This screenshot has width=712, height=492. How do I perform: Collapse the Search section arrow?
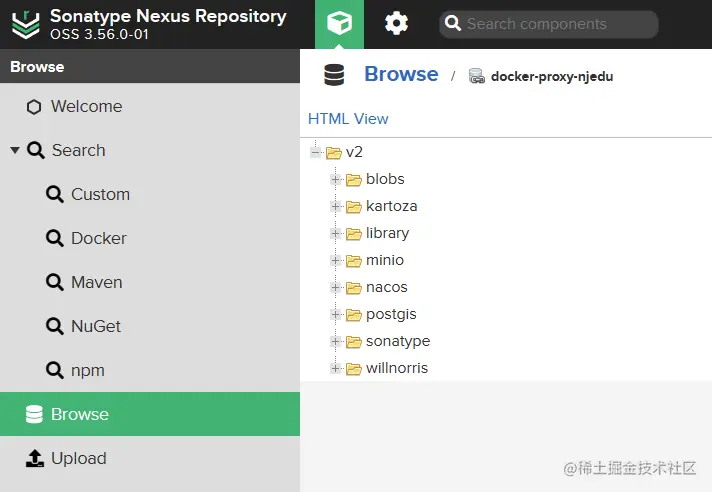tap(15, 150)
